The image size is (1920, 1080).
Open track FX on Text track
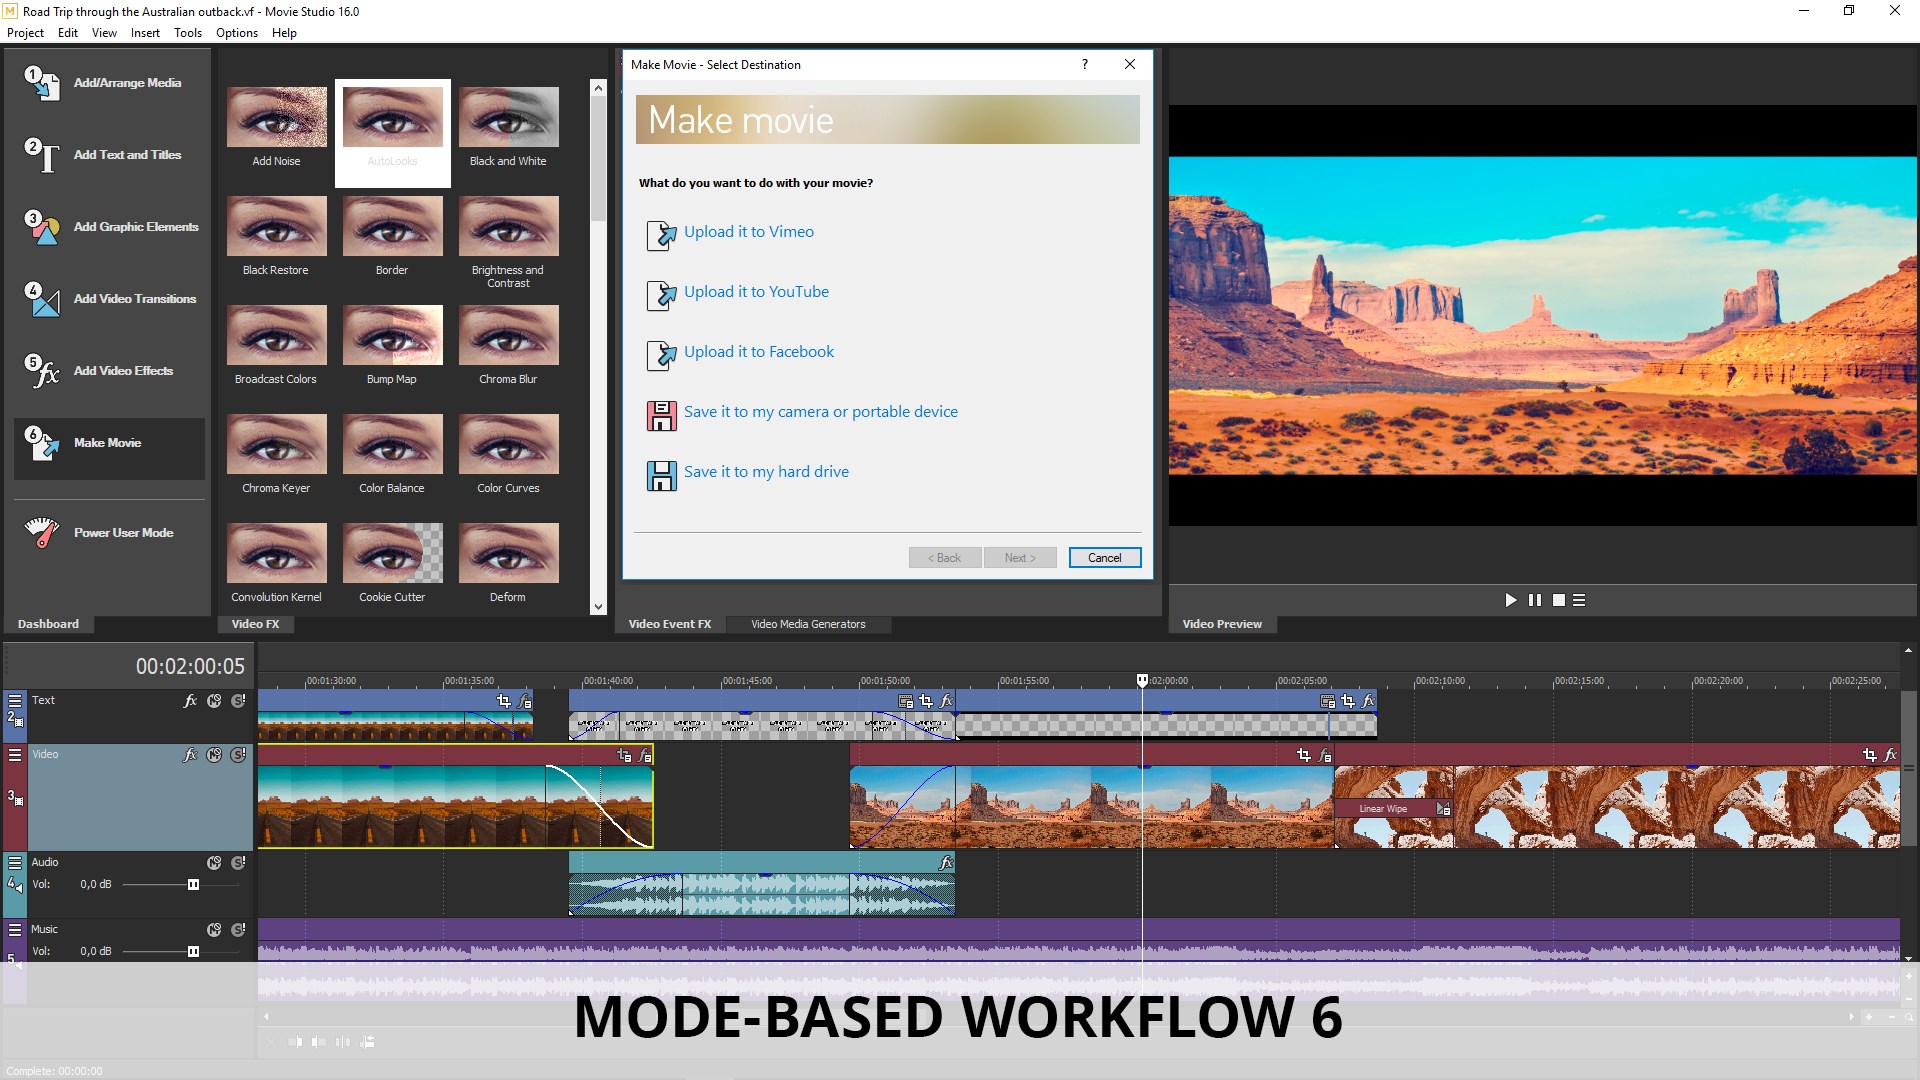pos(190,701)
